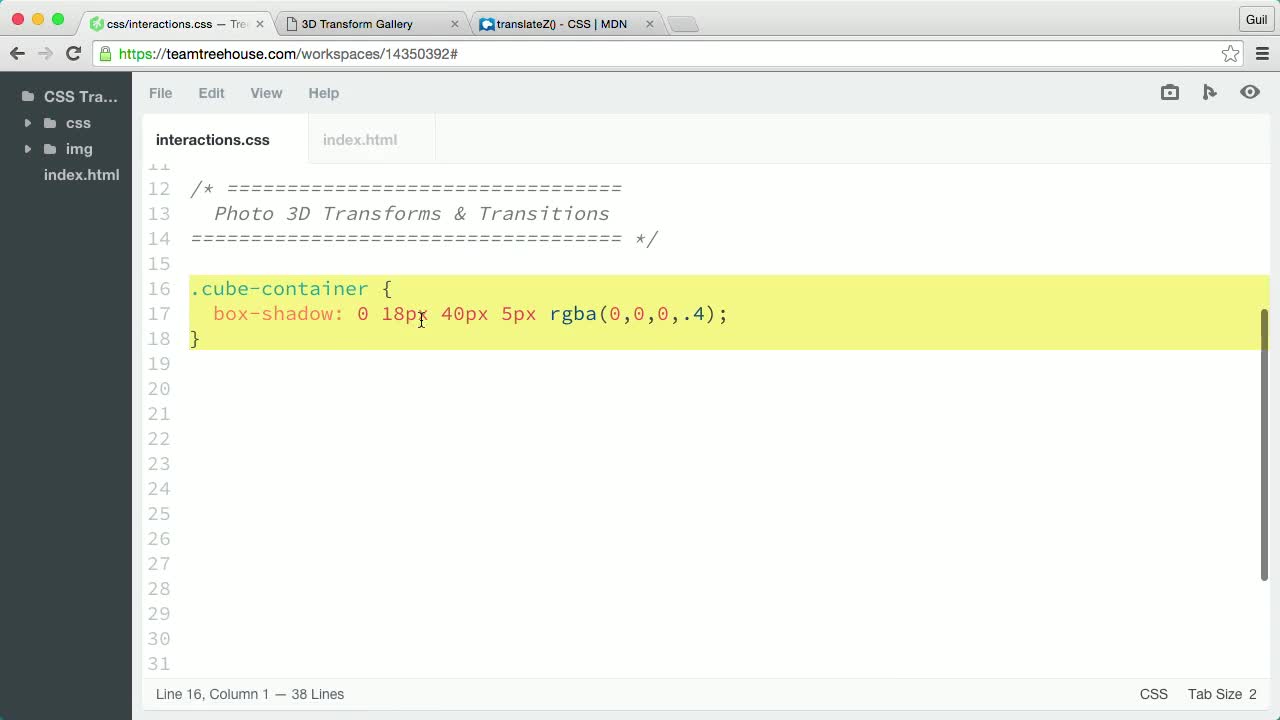Switch to the index.html editor tab
Image resolution: width=1280 pixels, height=720 pixels.
tap(360, 140)
